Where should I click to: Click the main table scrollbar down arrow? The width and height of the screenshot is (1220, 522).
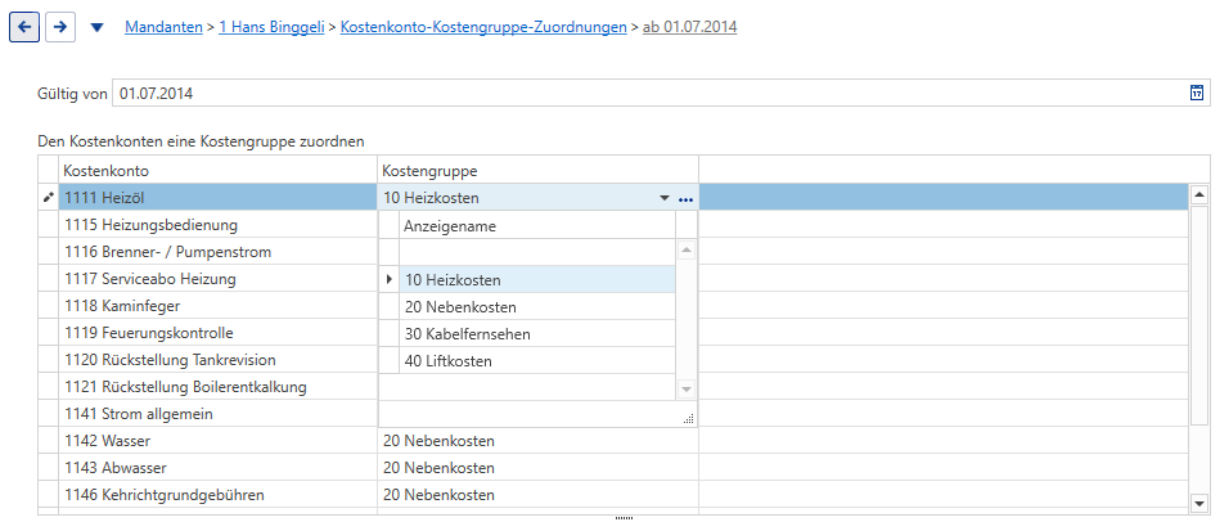click(x=1200, y=502)
